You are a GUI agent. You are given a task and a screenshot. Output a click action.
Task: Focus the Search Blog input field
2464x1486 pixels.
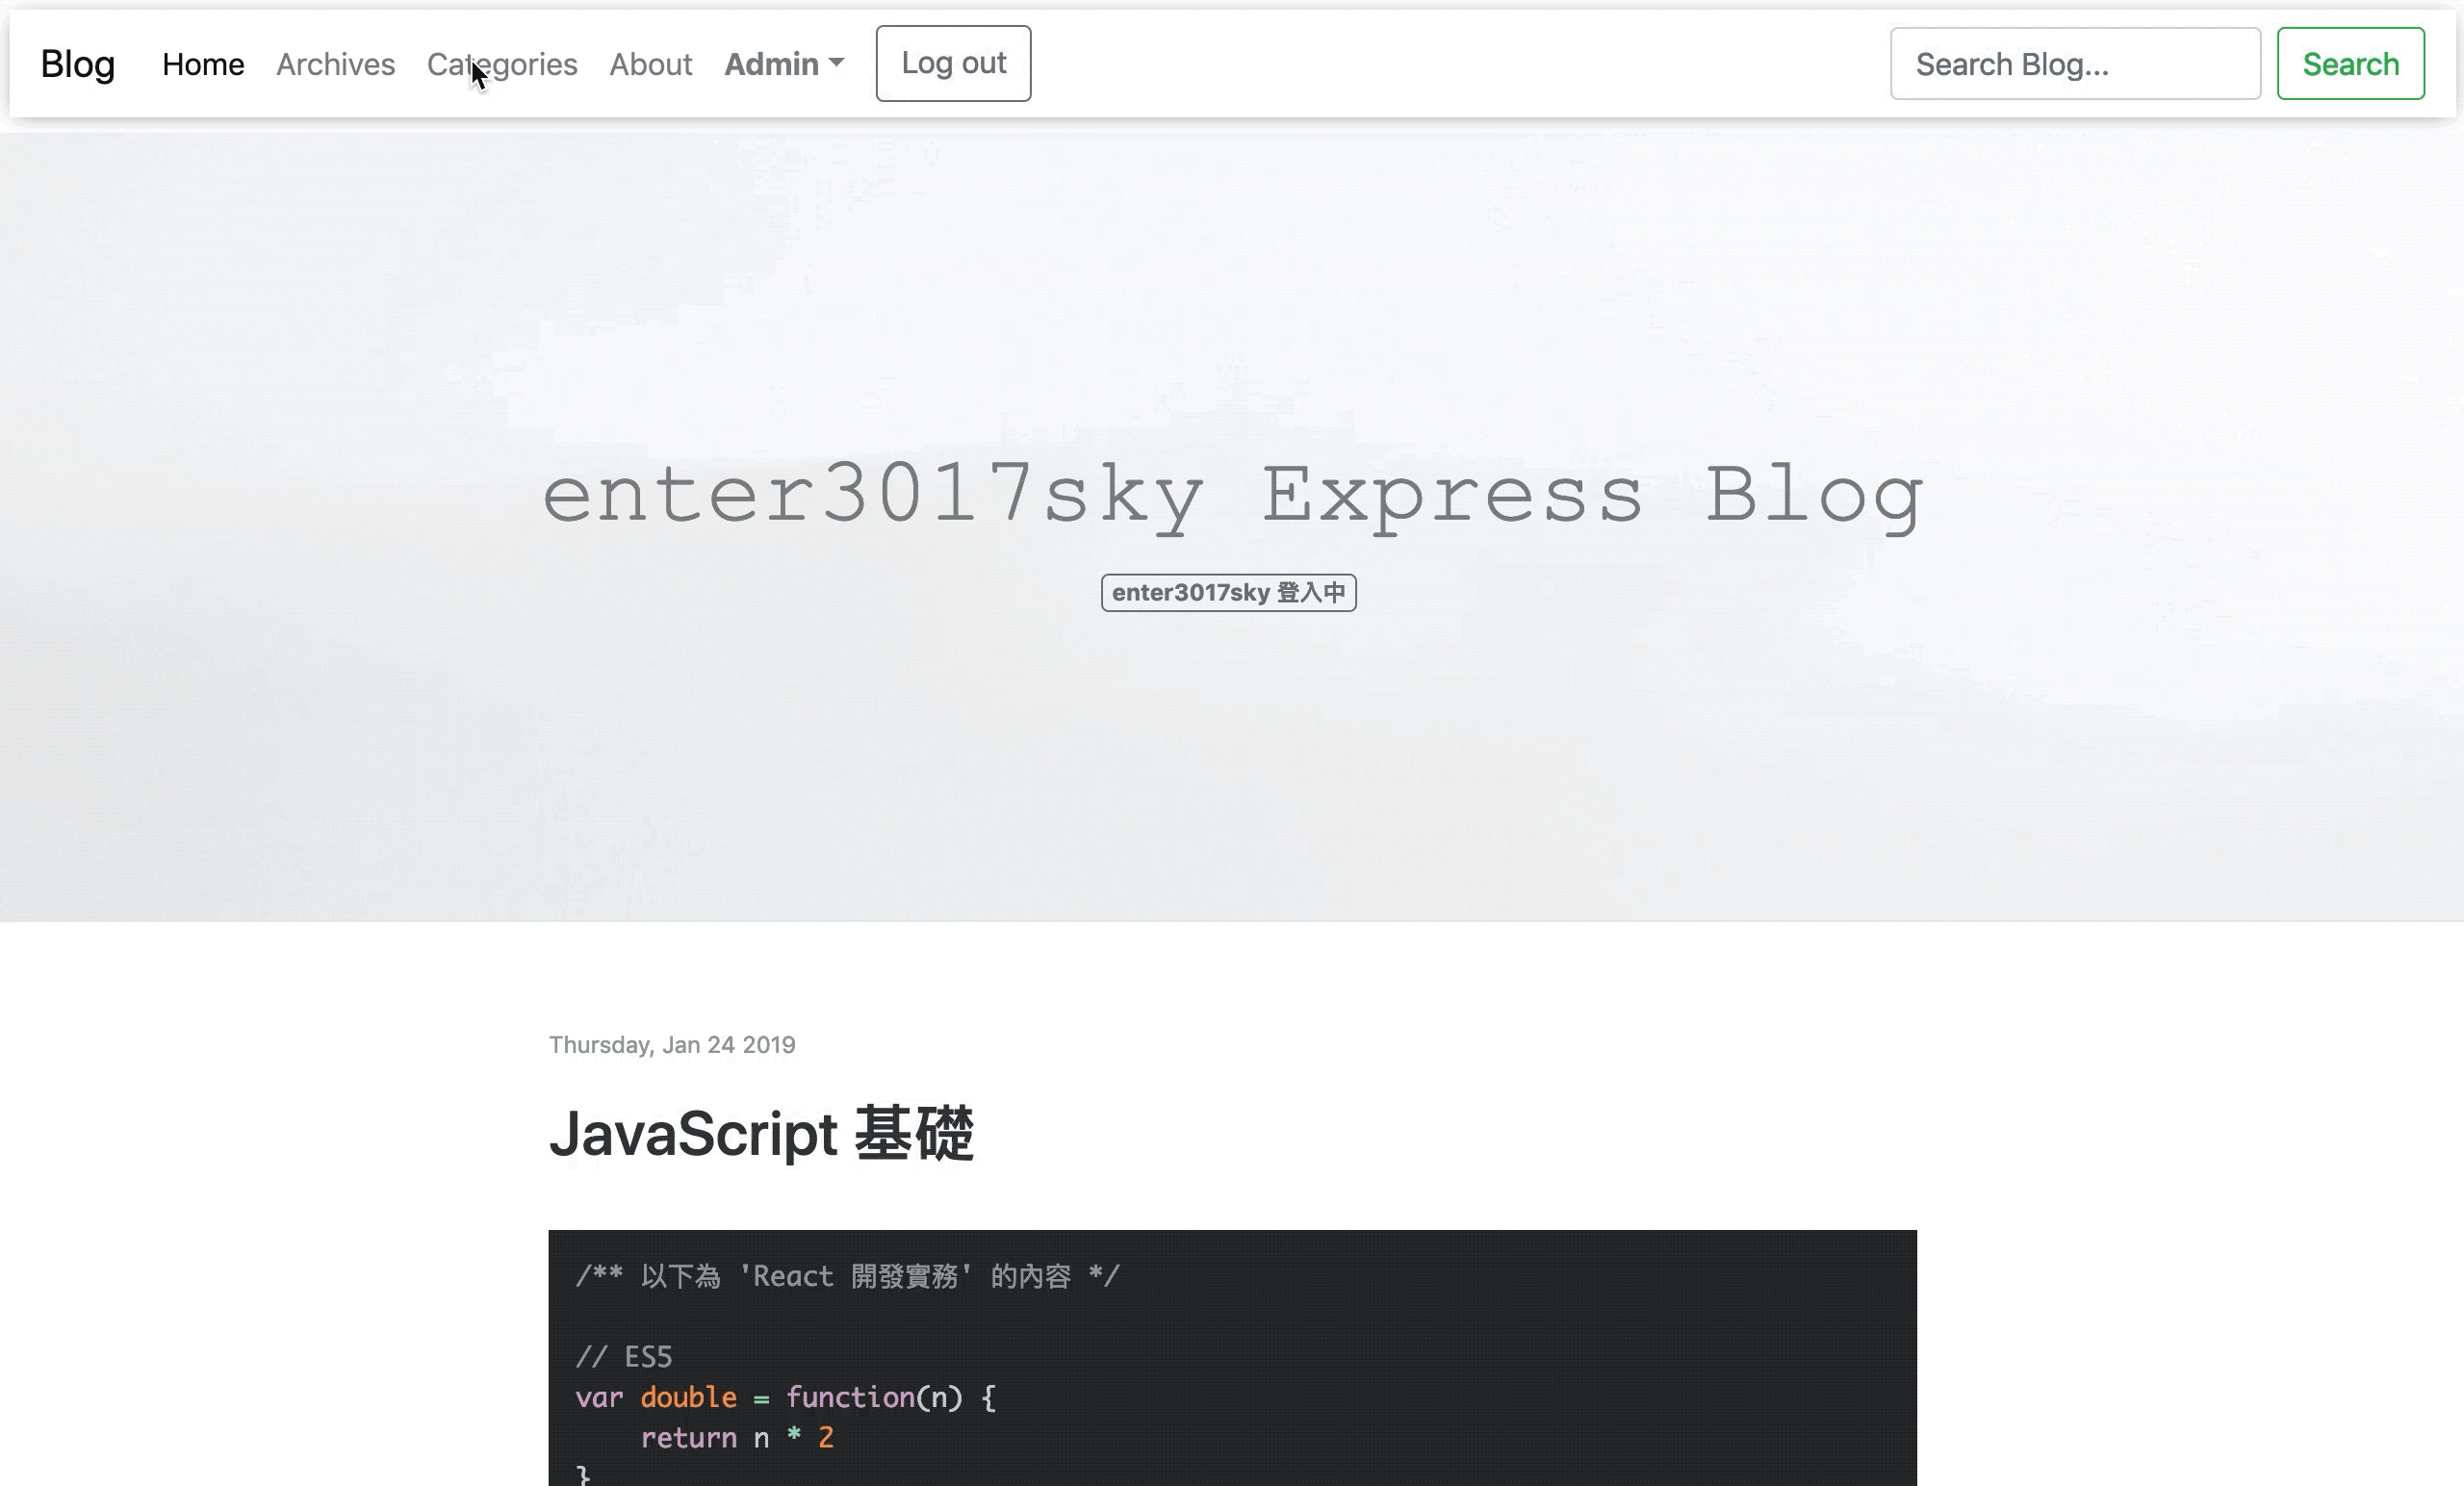pos(2074,64)
